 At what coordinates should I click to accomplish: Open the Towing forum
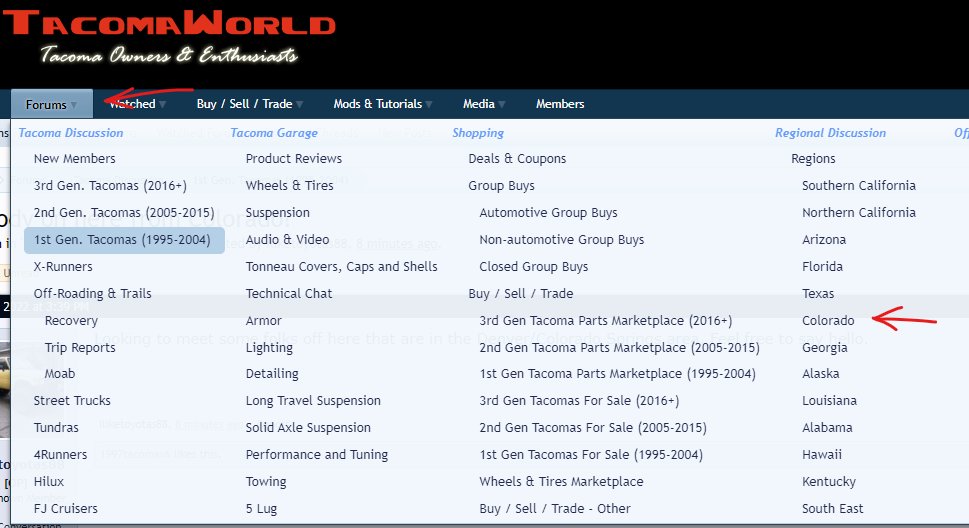pos(266,482)
